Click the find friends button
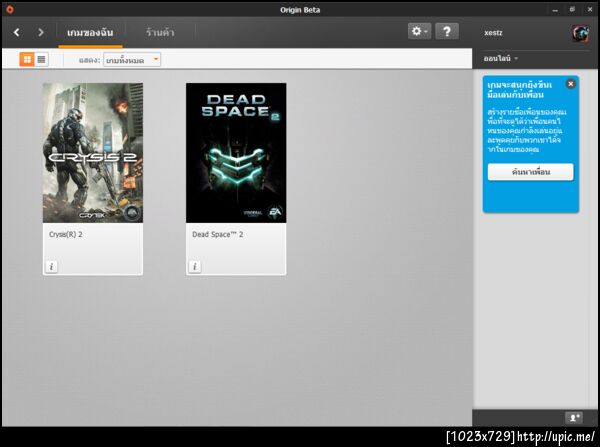 [x=531, y=172]
